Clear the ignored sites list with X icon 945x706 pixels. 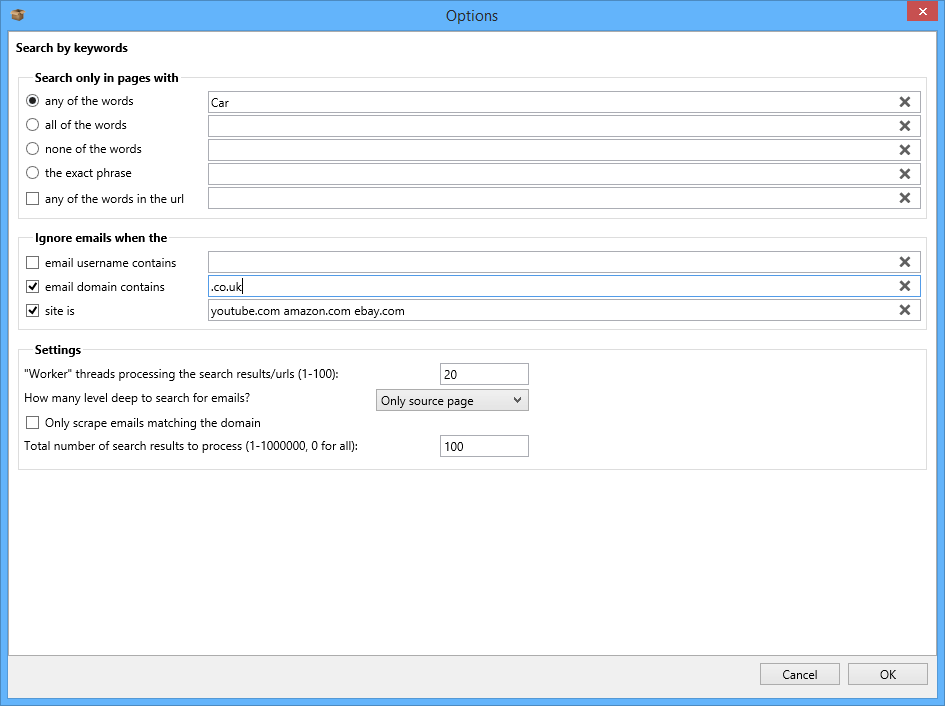click(x=904, y=310)
